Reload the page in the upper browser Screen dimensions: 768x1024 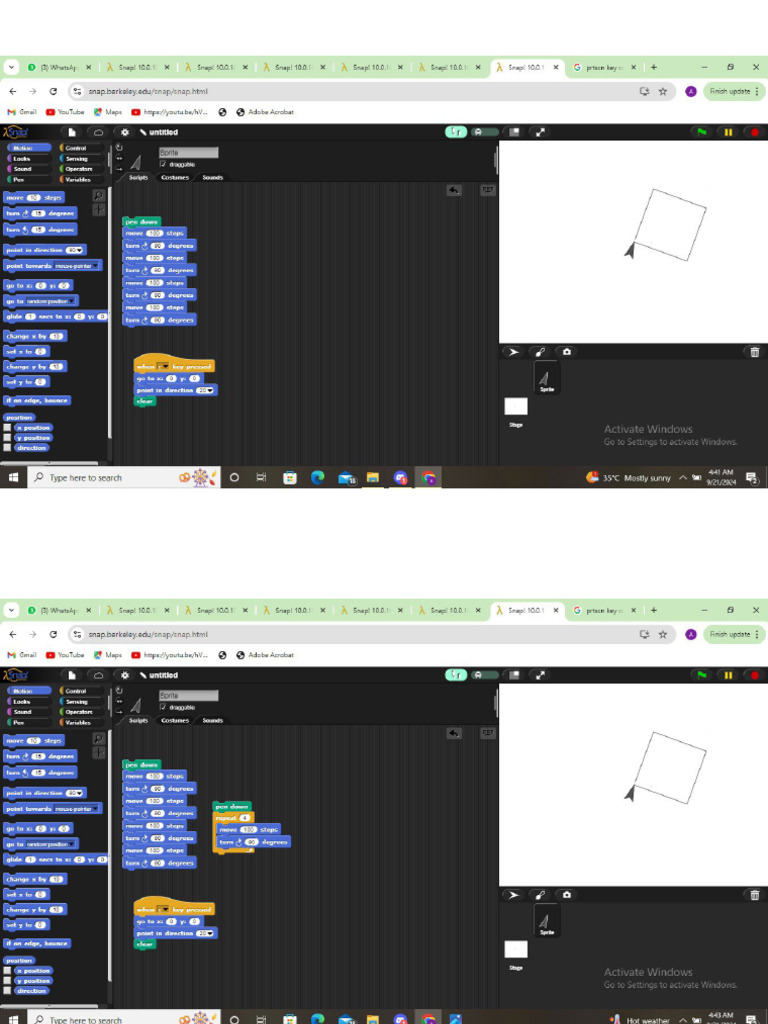click(53, 91)
